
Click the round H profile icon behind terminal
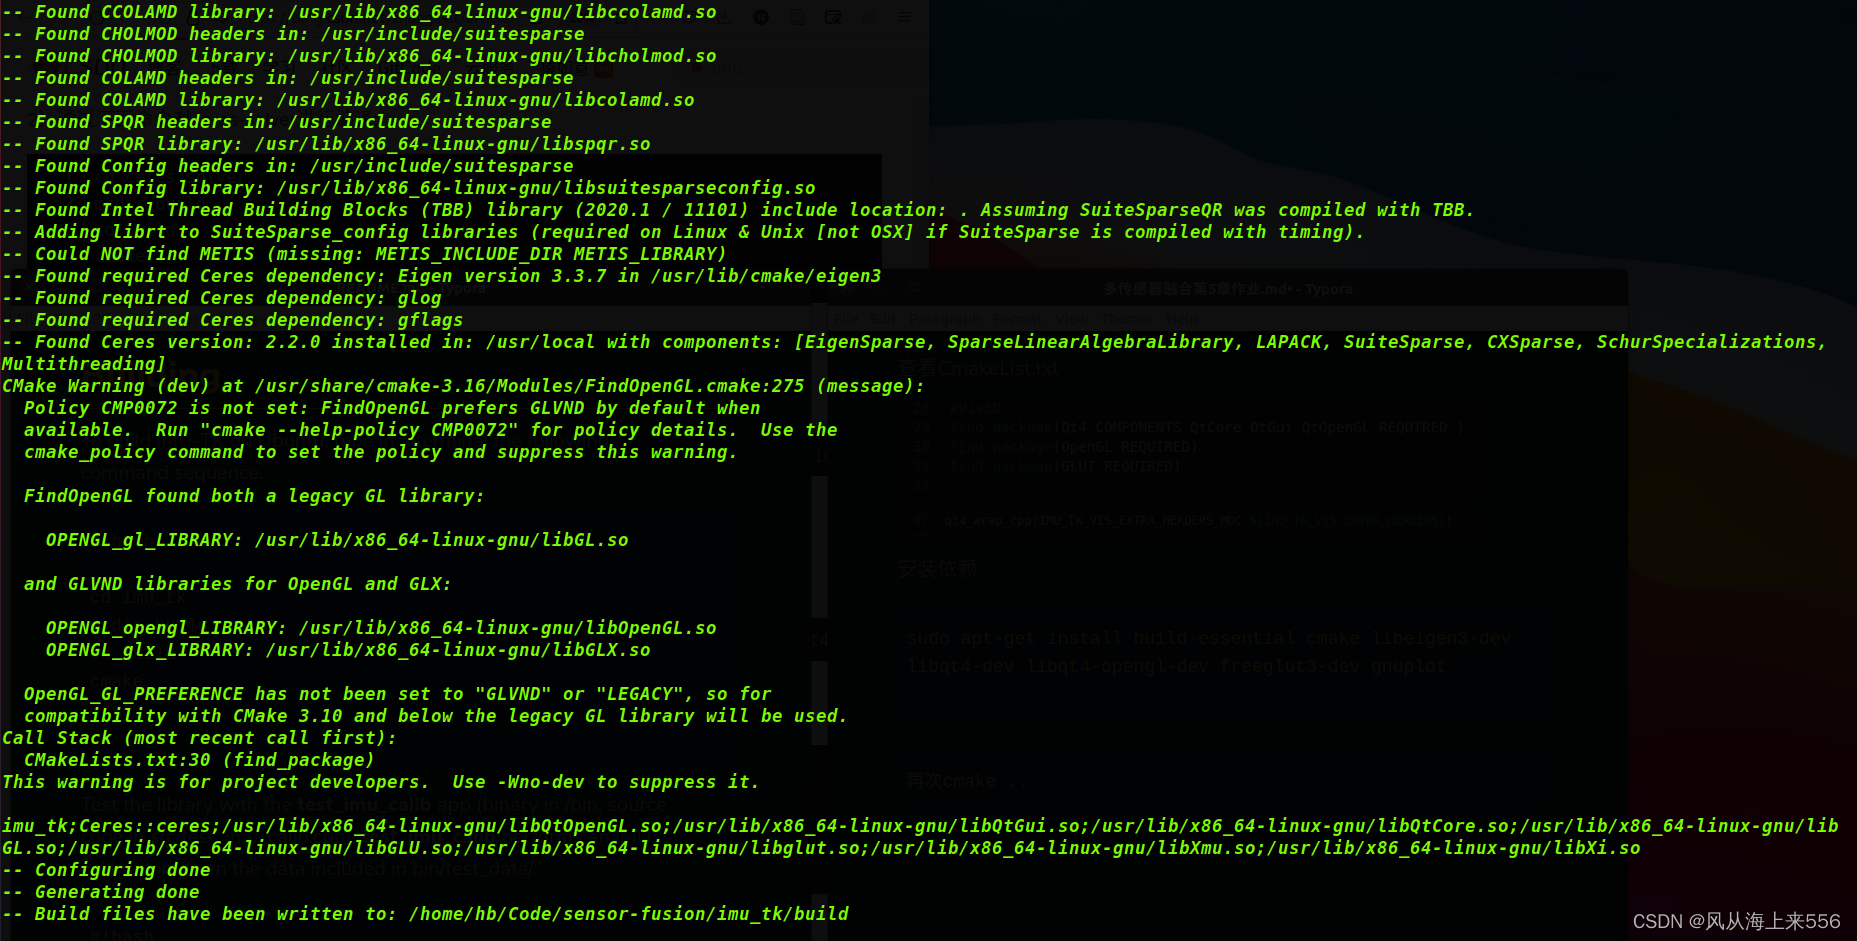761,17
